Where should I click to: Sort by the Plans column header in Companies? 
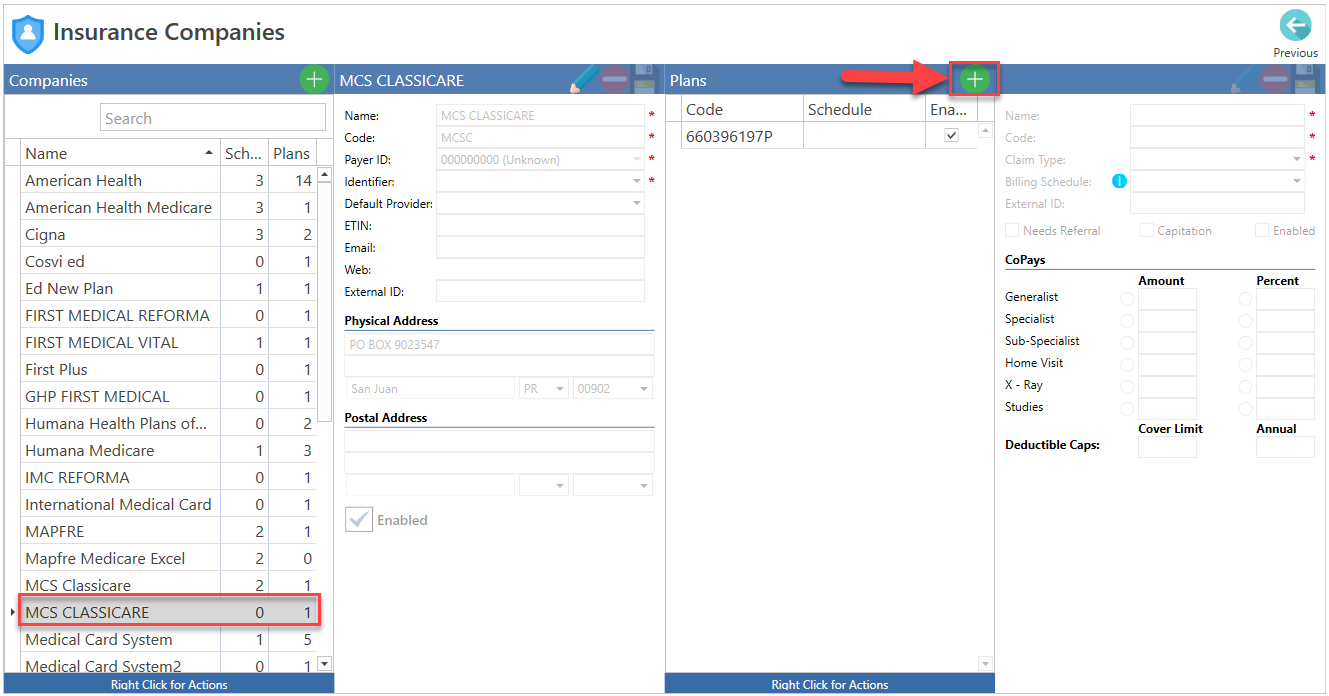click(293, 153)
